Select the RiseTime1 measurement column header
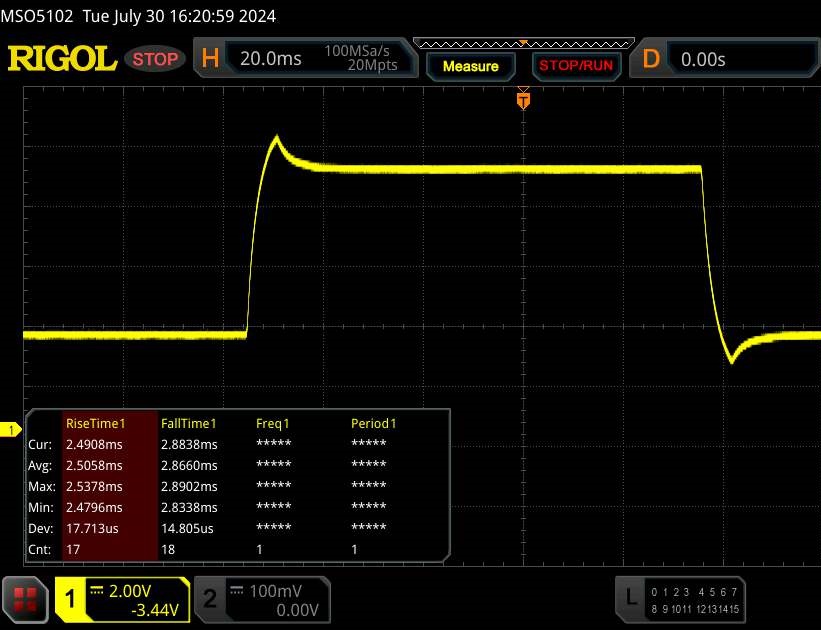This screenshot has height=630, width=821. coord(96,423)
